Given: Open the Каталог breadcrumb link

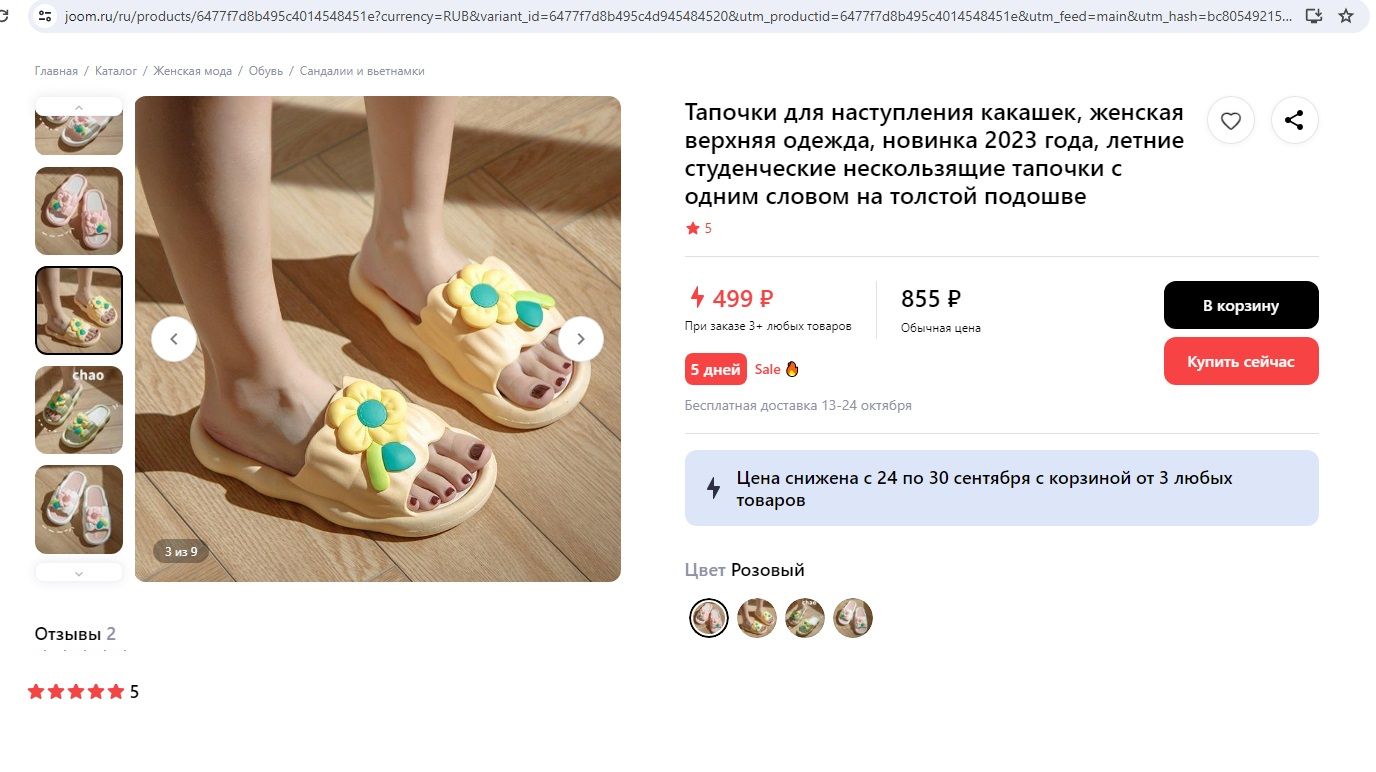Looking at the screenshot, I should (116, 71).
